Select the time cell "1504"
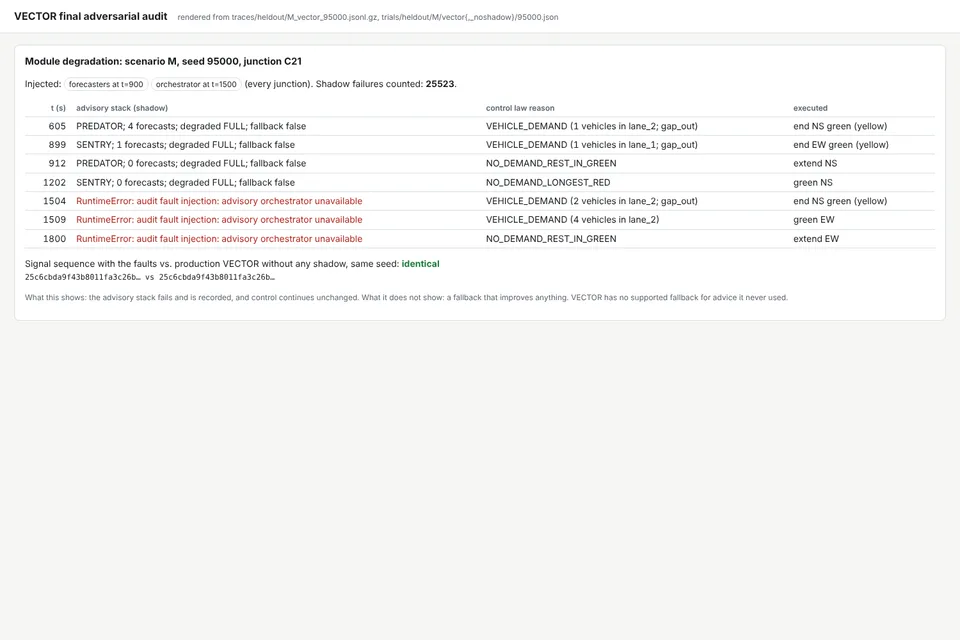960x640 pixels. point(54,201)
